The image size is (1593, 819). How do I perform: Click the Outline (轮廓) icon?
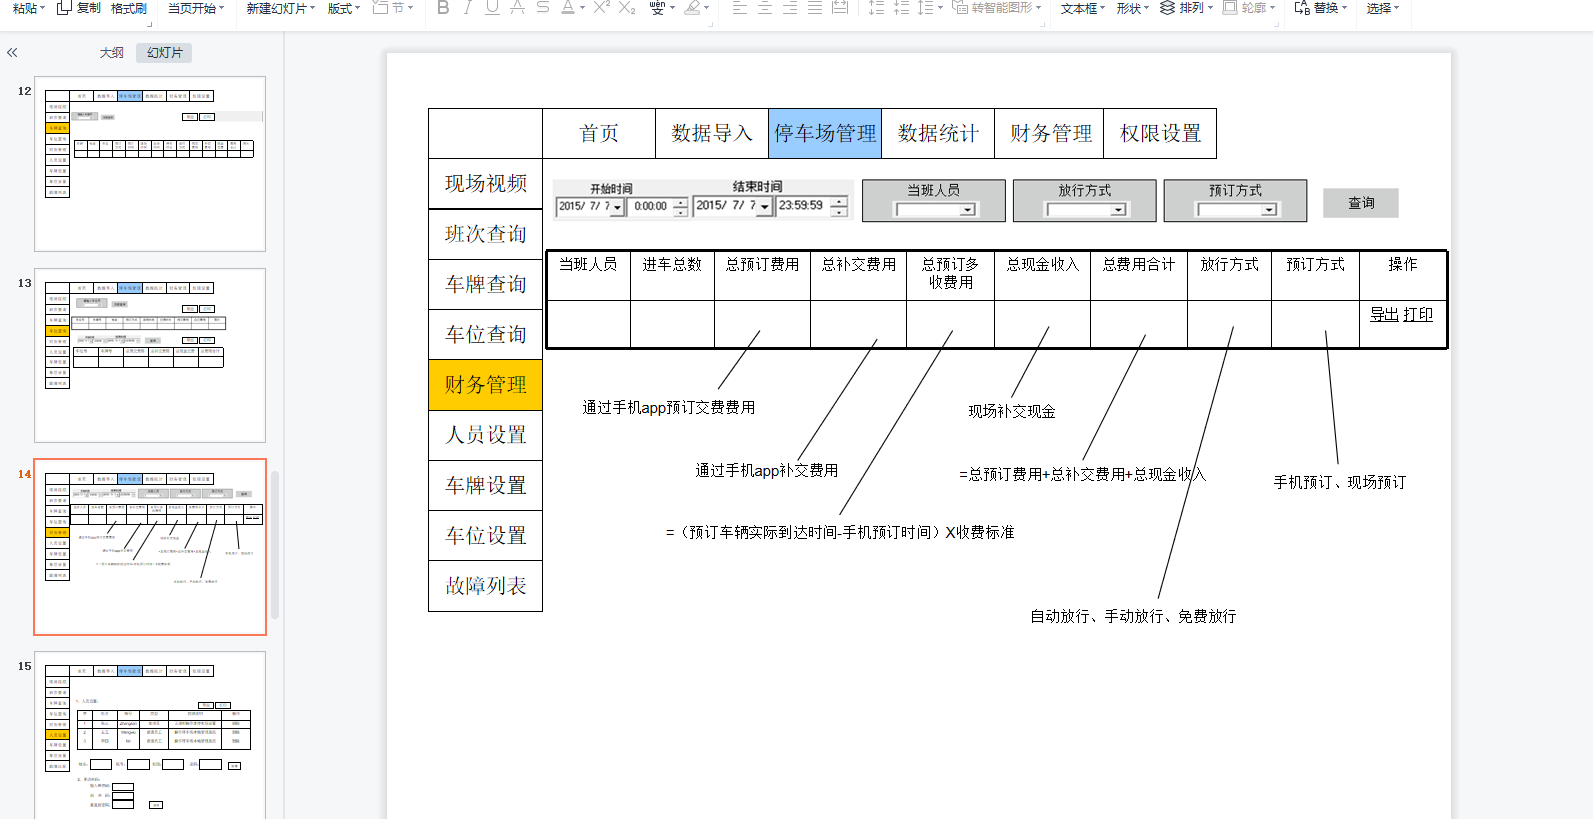1230,8
